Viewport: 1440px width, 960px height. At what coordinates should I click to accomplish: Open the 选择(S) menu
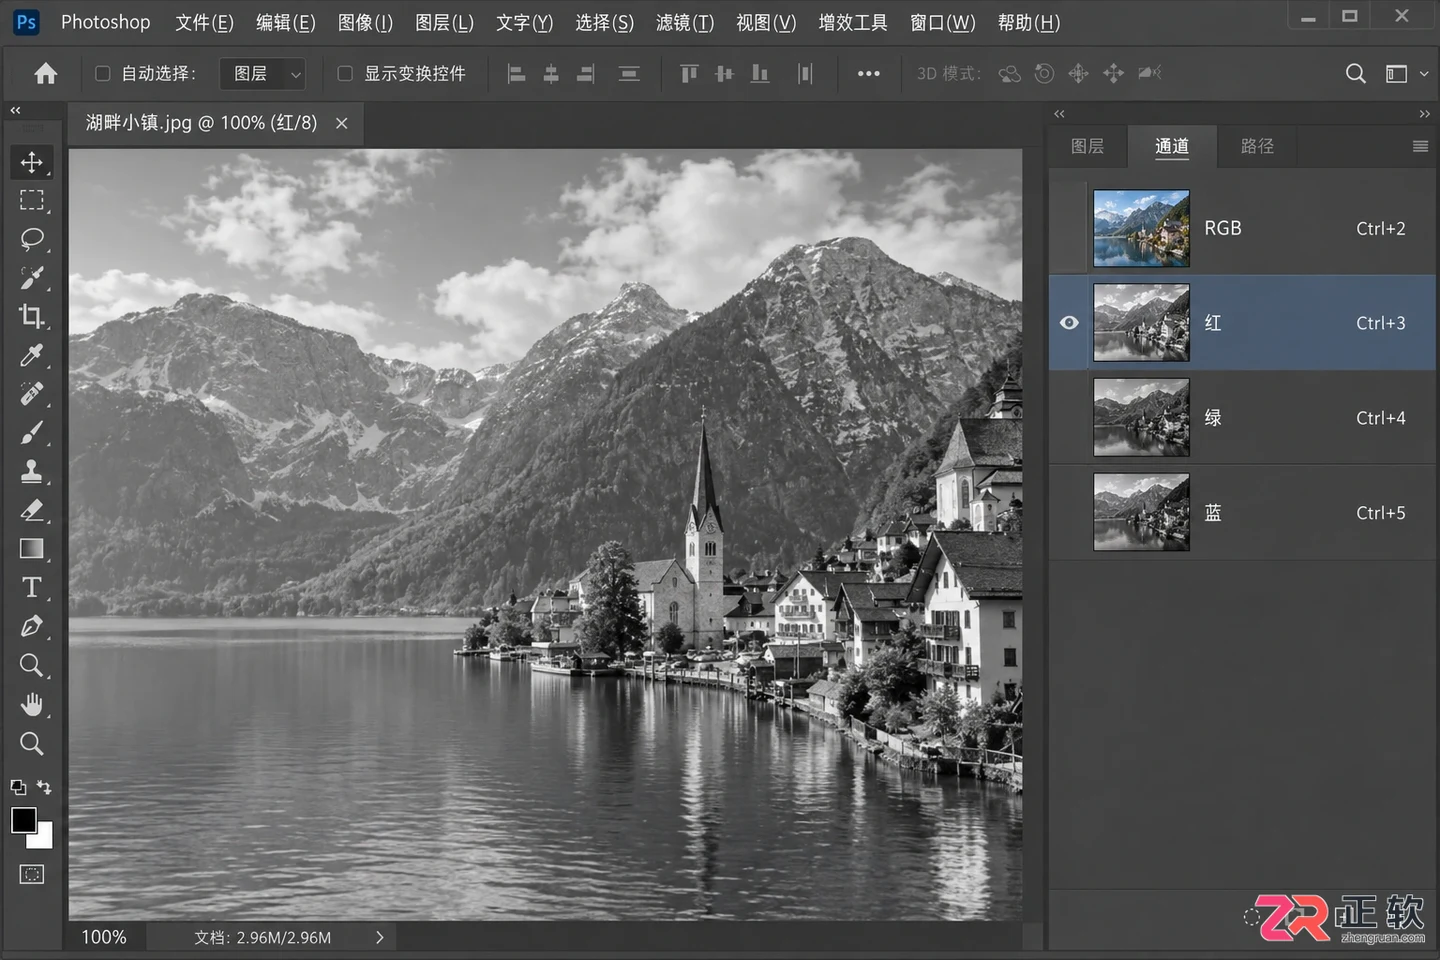pyautogui.click(x=604, y=22)
